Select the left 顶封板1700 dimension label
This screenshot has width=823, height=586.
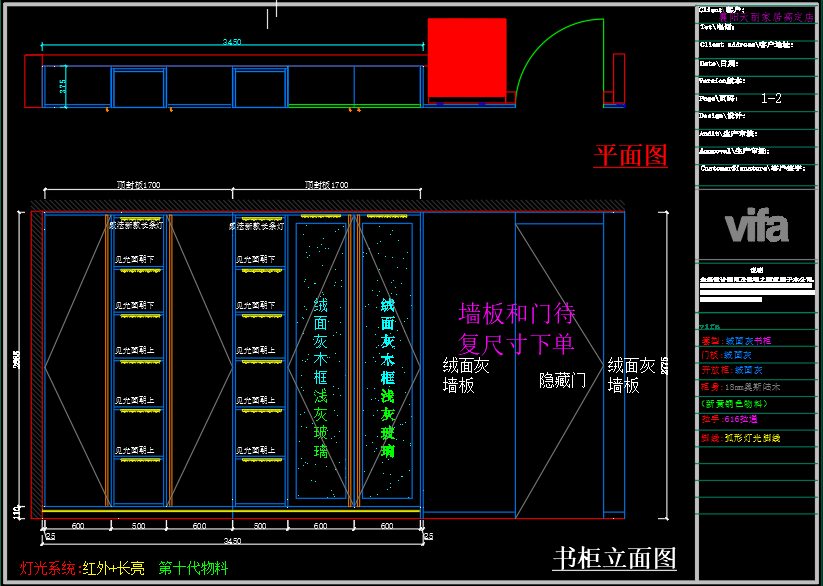pos(138,185)
